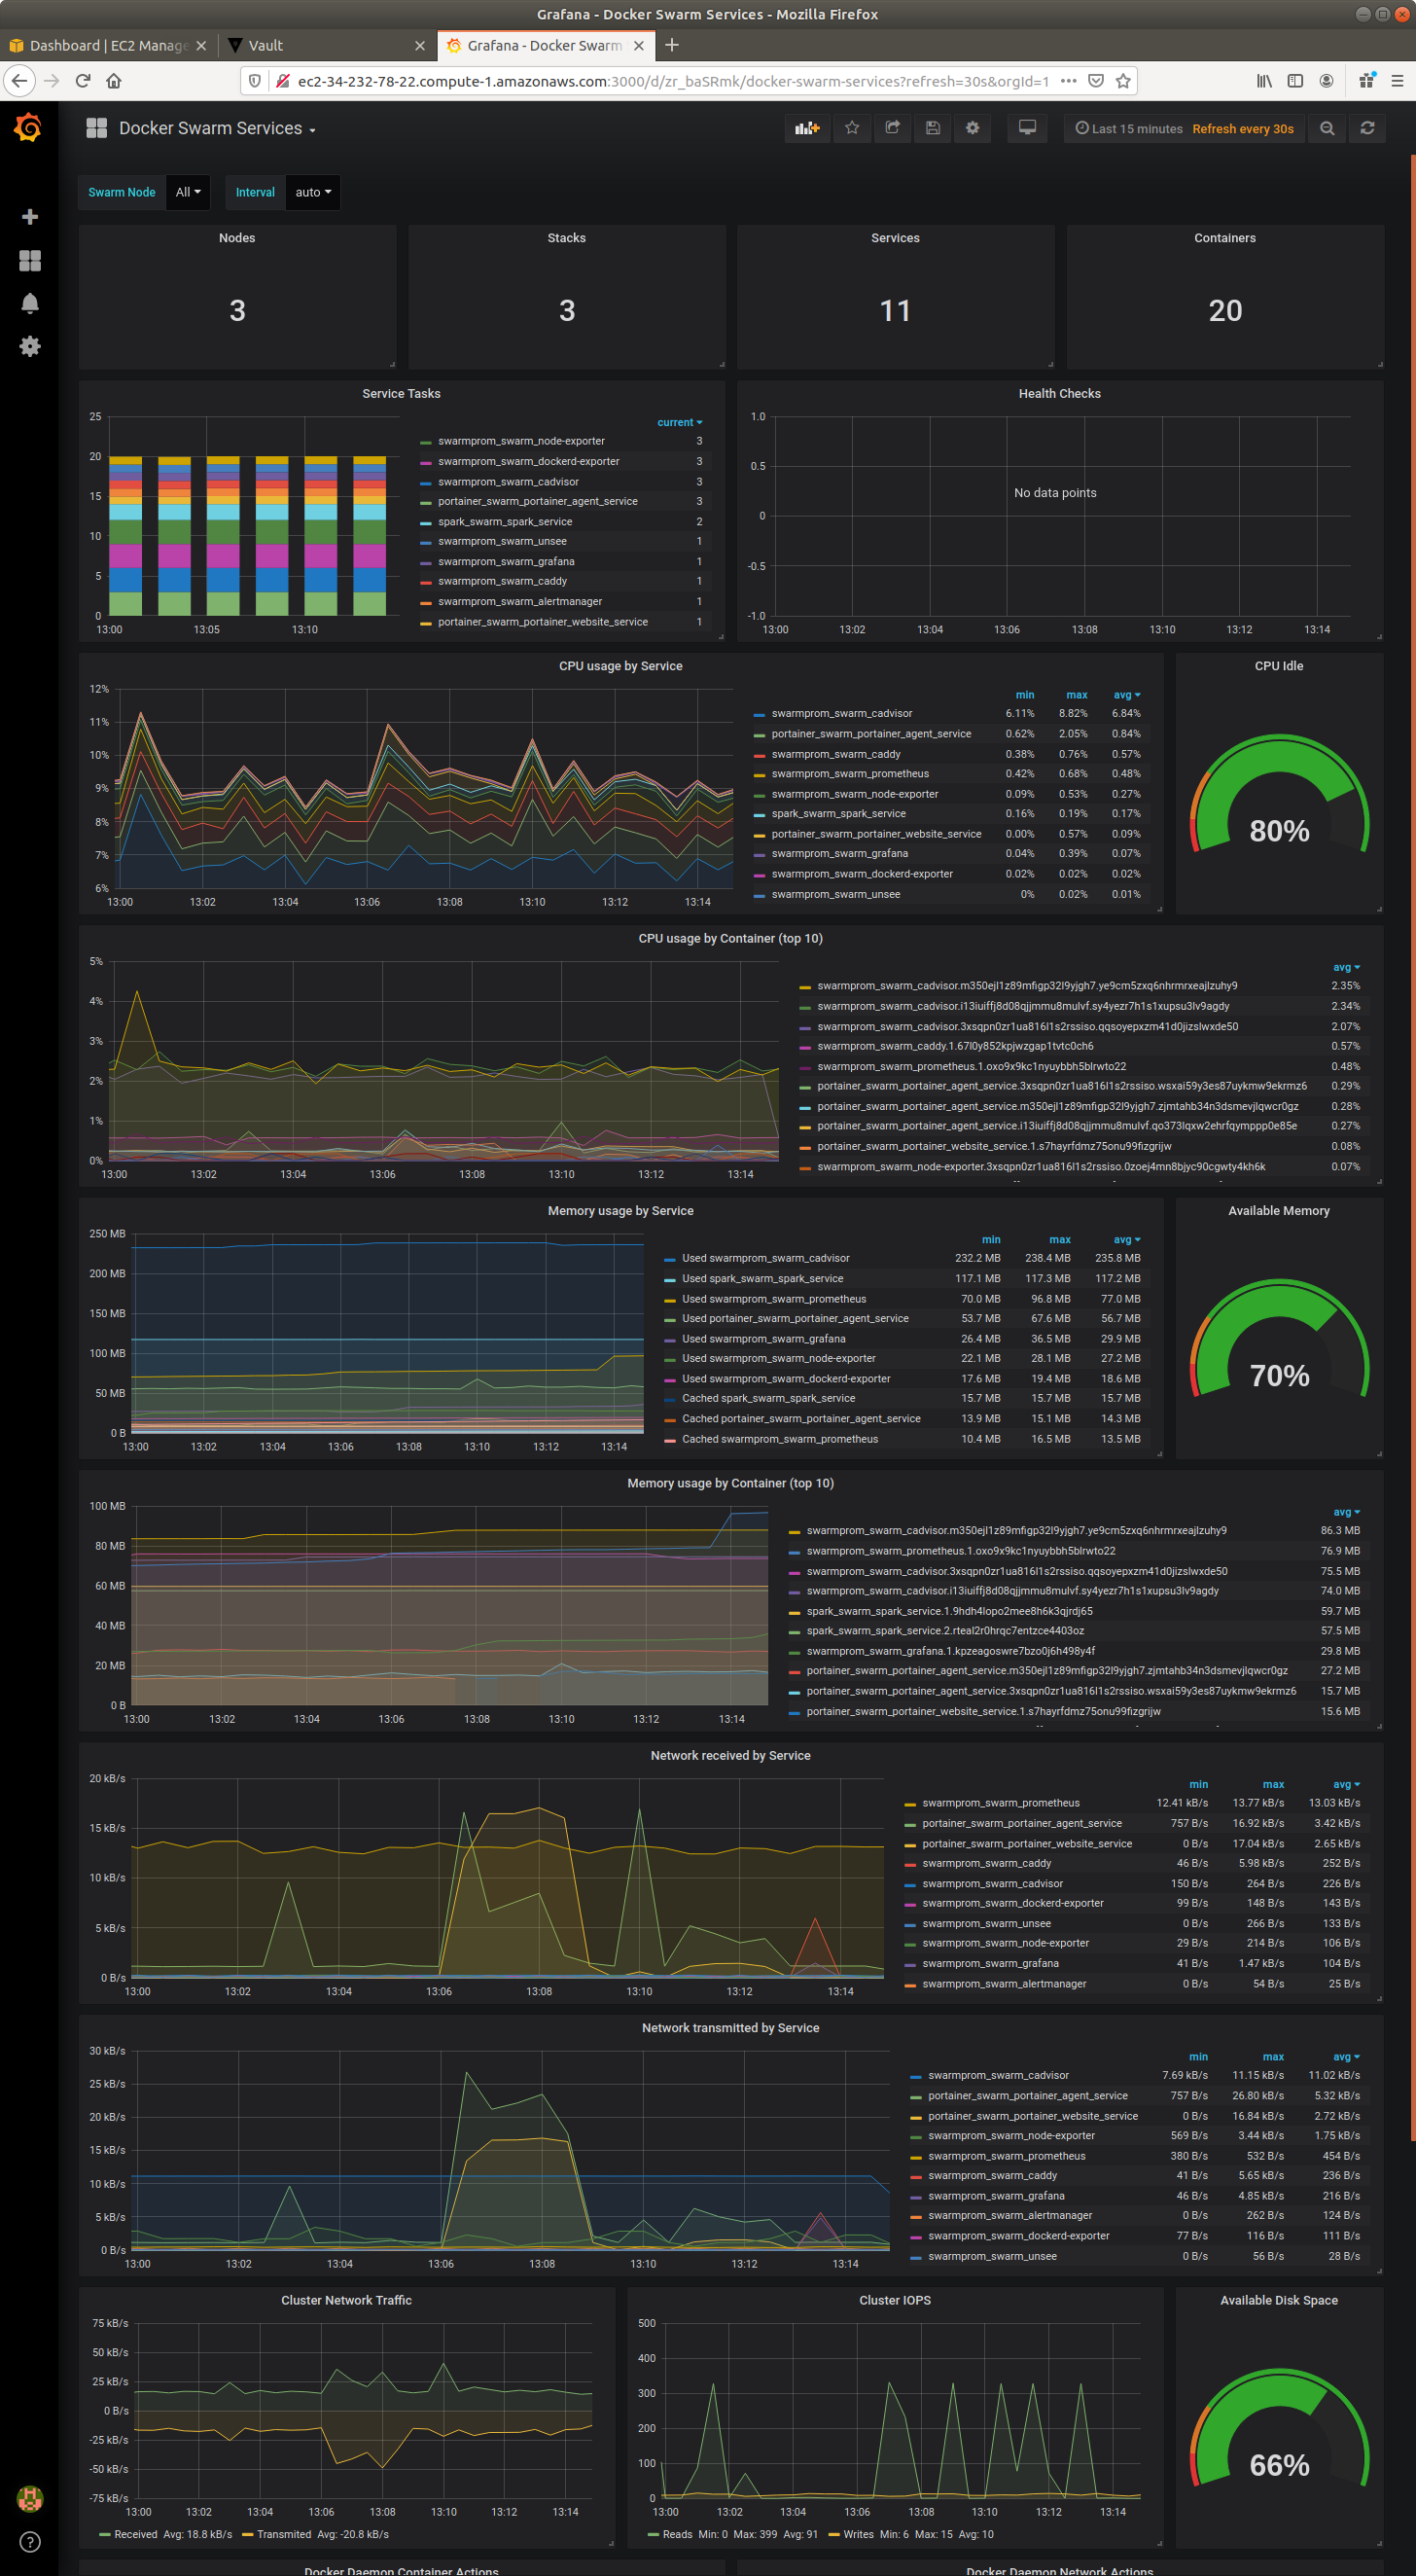
Task: Cycle view mode with monitor icon
Action: [1027, 128]
